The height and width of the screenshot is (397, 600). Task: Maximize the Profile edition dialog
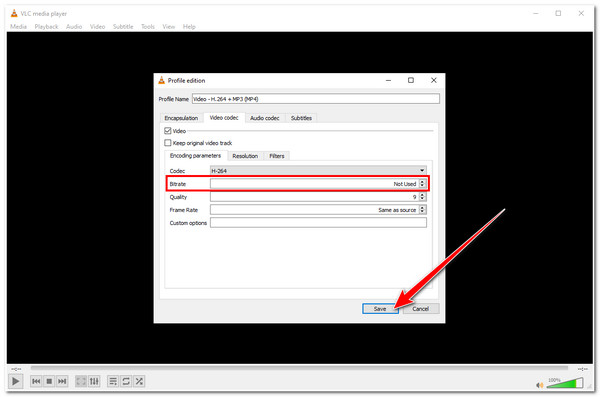(411, 80)
